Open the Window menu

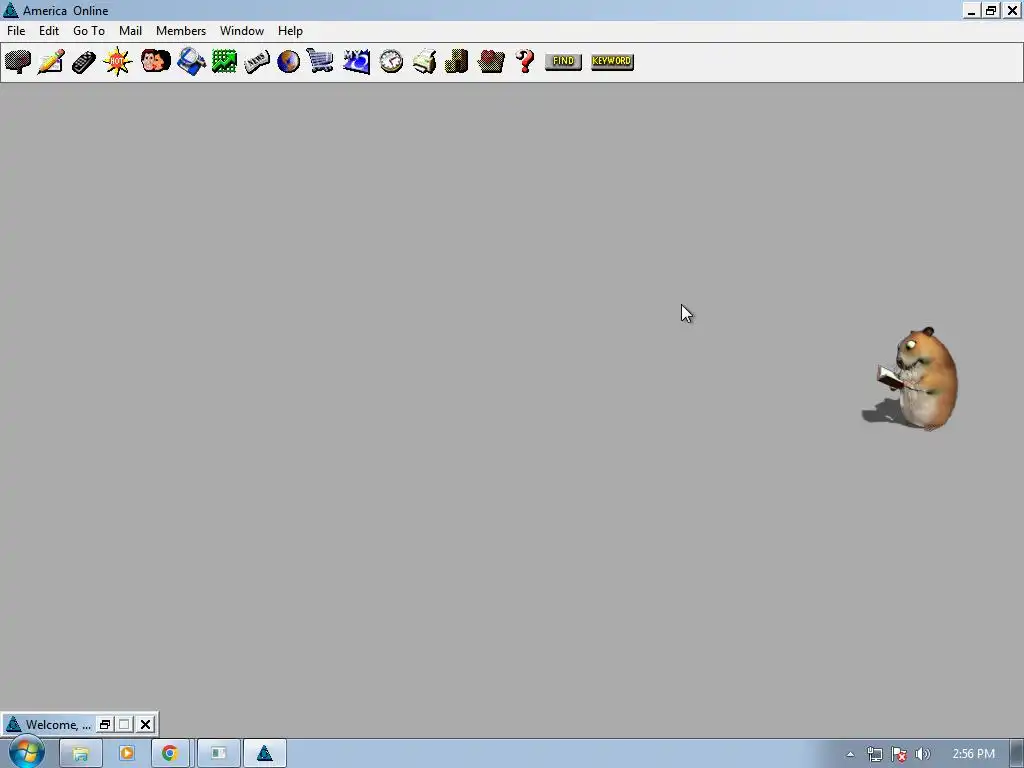click(x=242, y=31)
